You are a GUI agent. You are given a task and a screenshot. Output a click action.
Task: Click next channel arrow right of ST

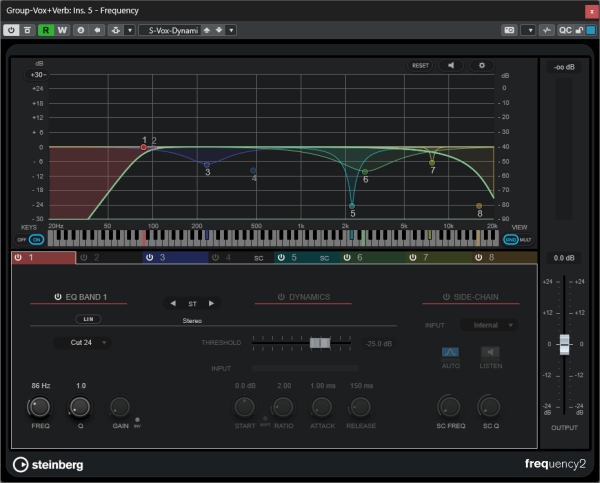click(x=211, y=304)
